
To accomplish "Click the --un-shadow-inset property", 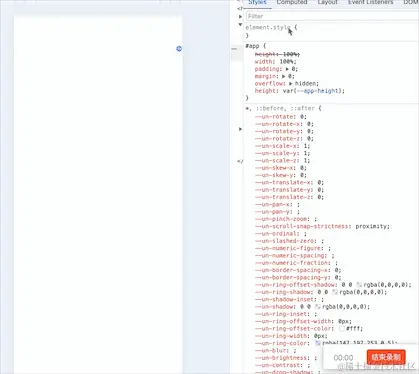I will click(x=286, y=299).
